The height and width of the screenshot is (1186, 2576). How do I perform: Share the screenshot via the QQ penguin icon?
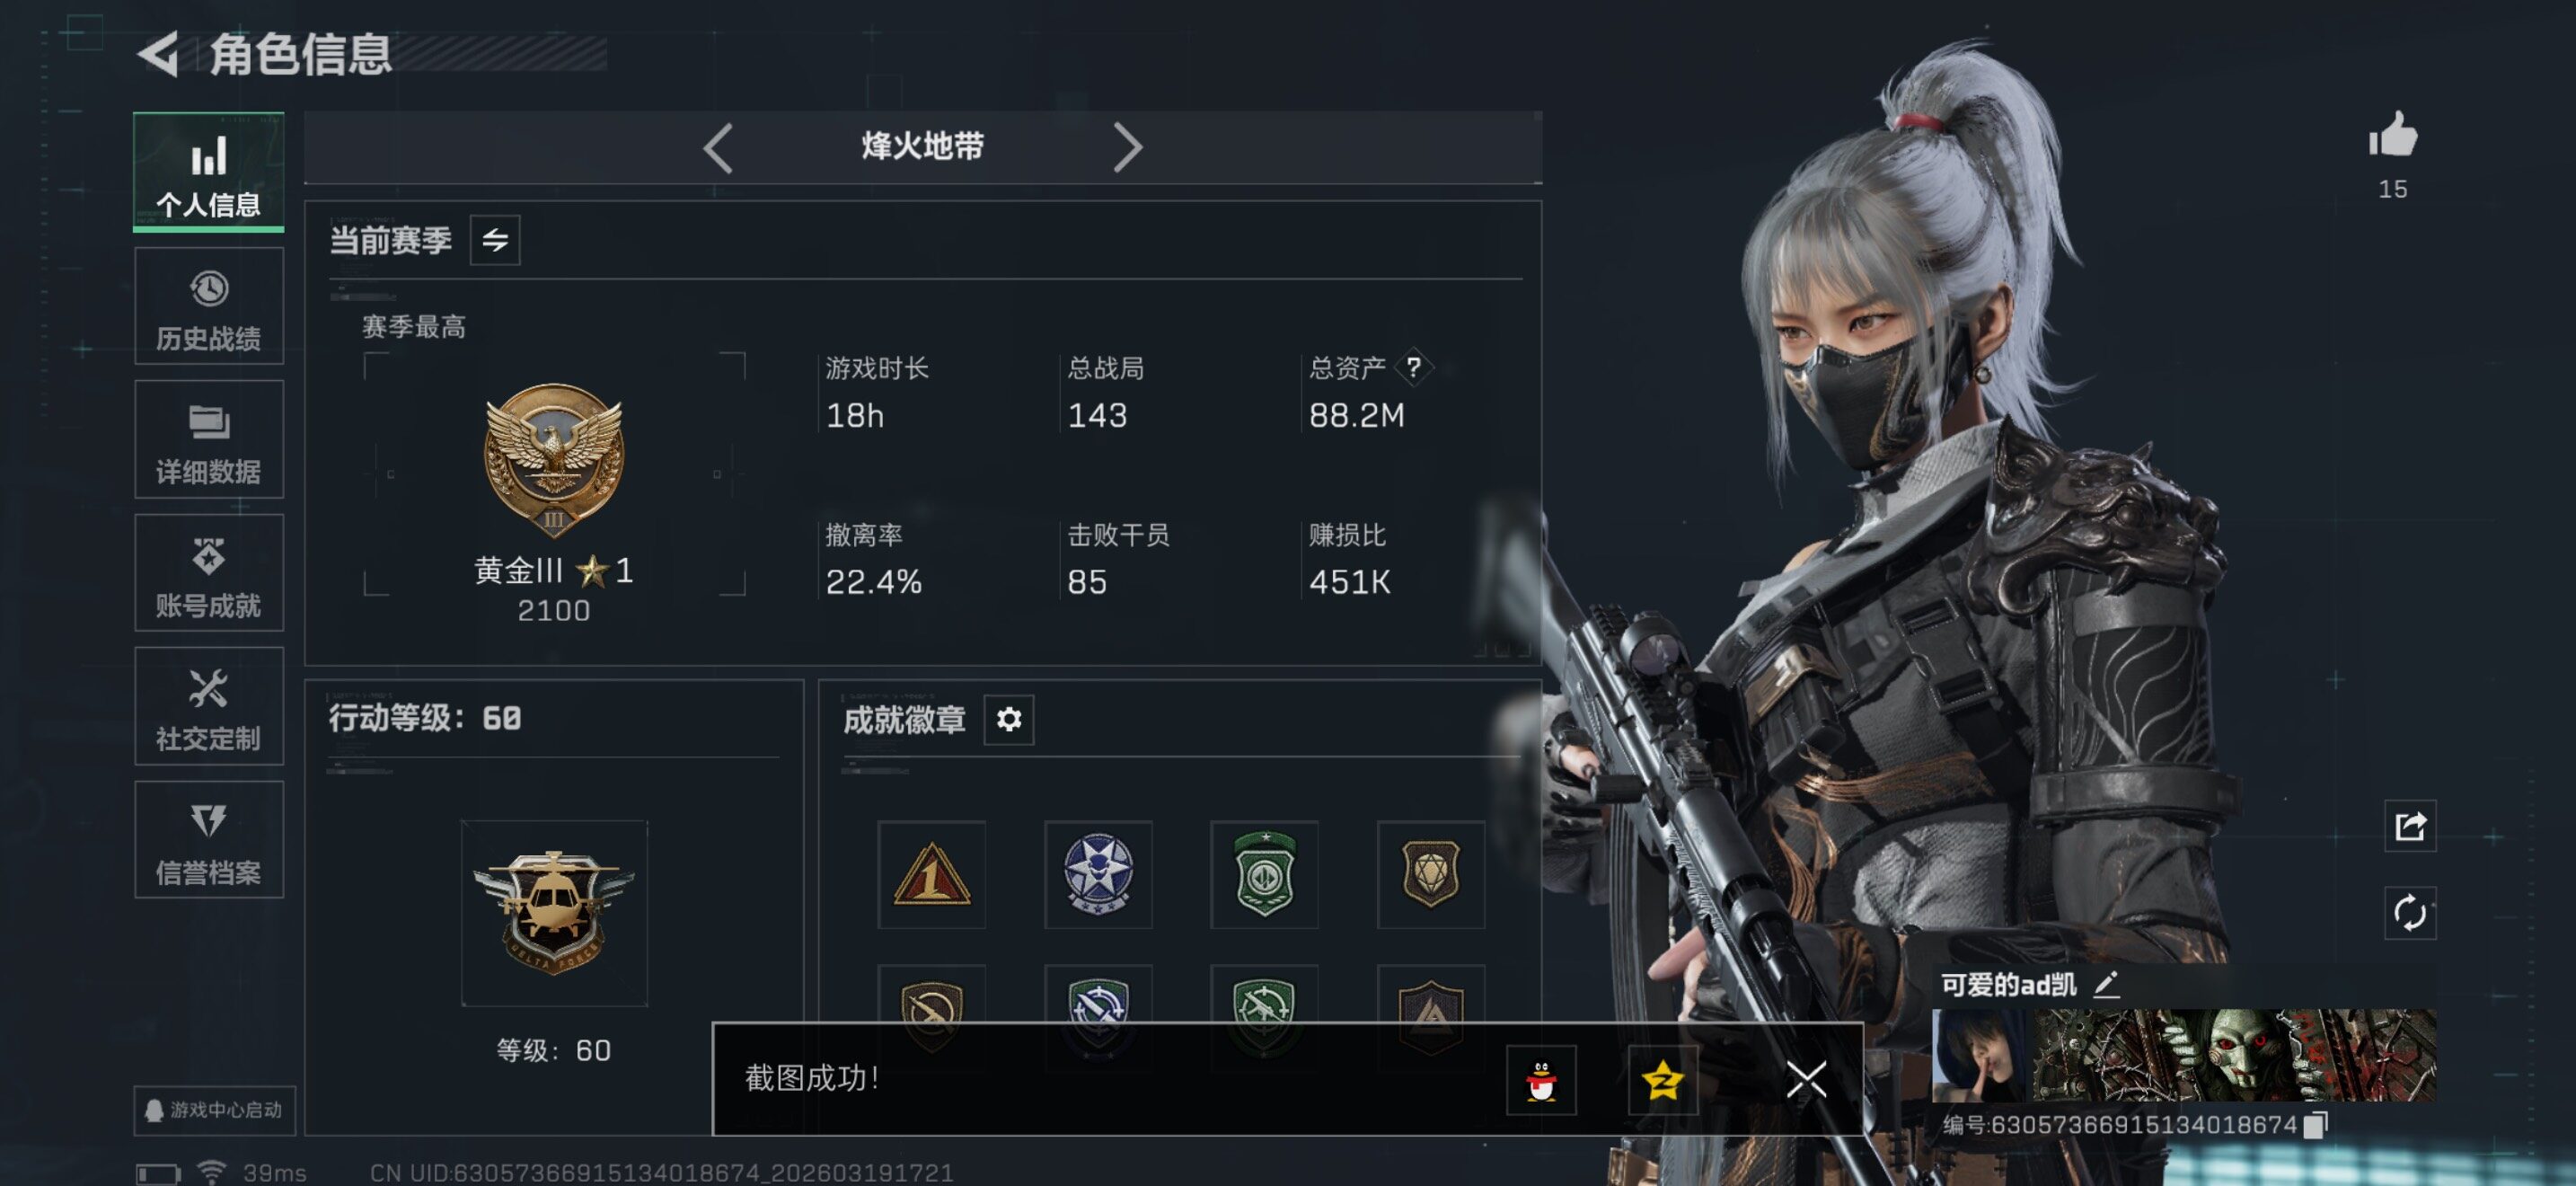tap(1541, 1080)
